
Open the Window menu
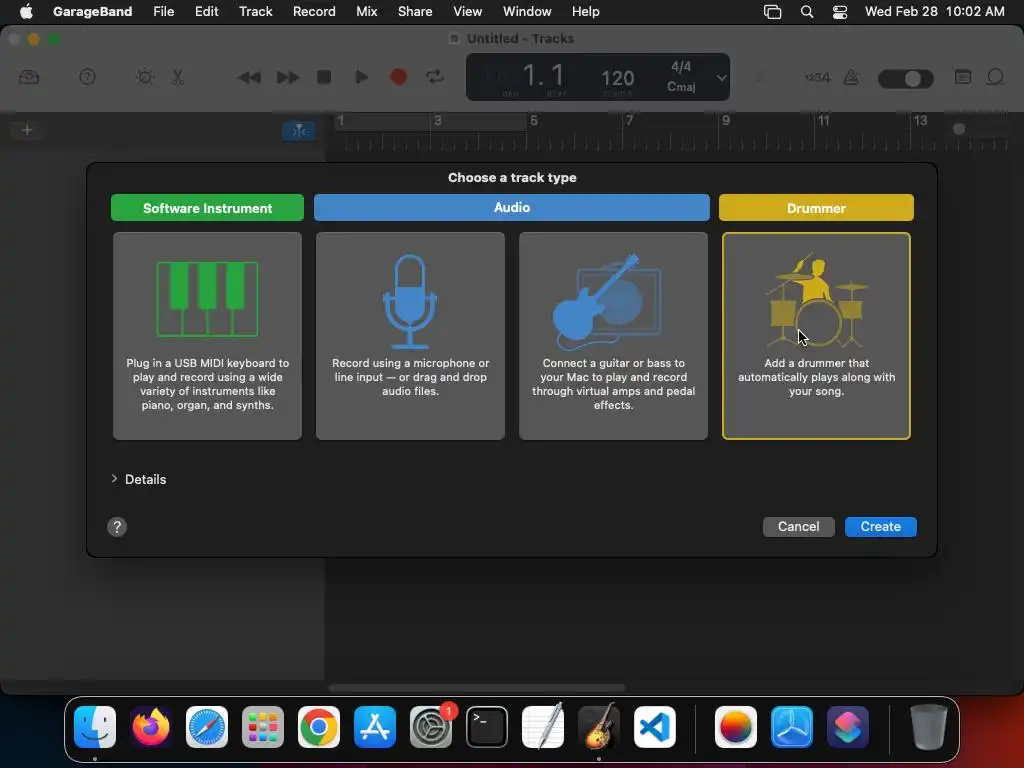coord(527,11)
